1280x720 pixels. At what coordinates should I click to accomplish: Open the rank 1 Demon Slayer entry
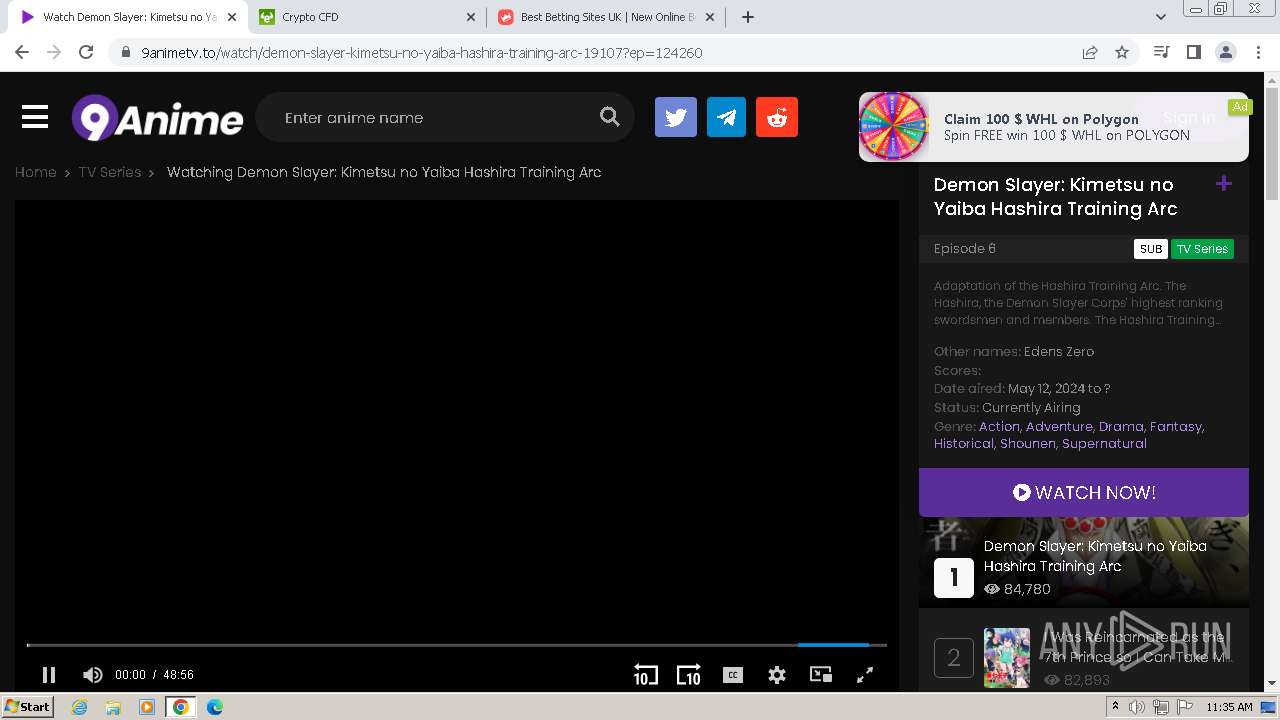(1084, 562)
